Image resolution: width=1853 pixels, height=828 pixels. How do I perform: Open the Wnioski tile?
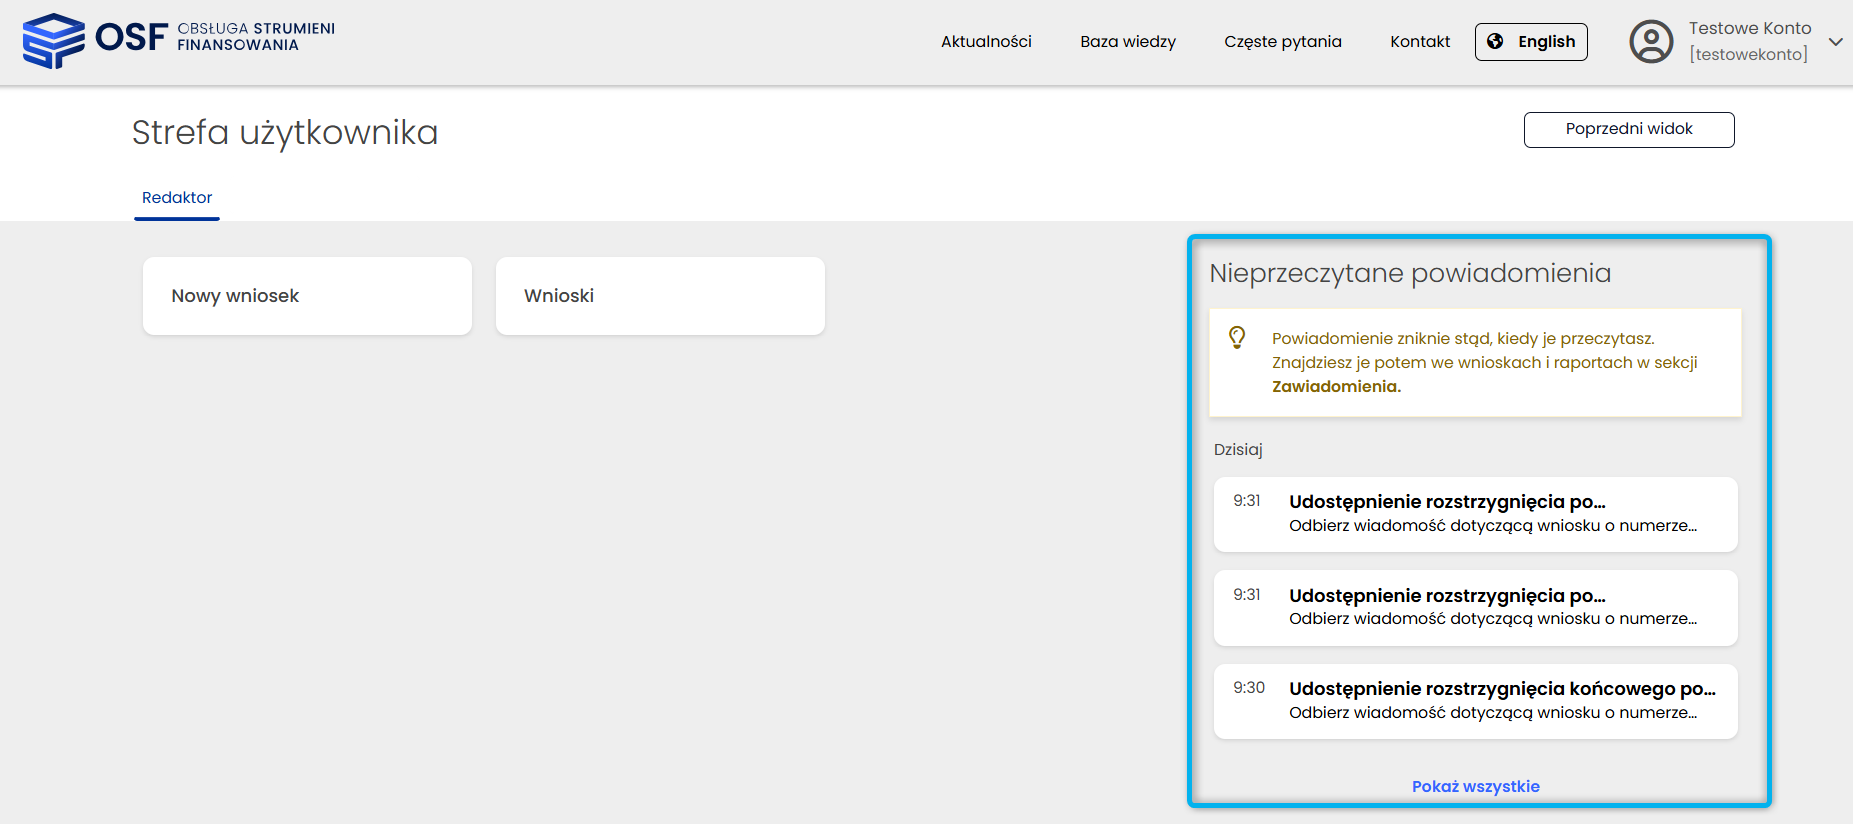(x=660, y=296)
